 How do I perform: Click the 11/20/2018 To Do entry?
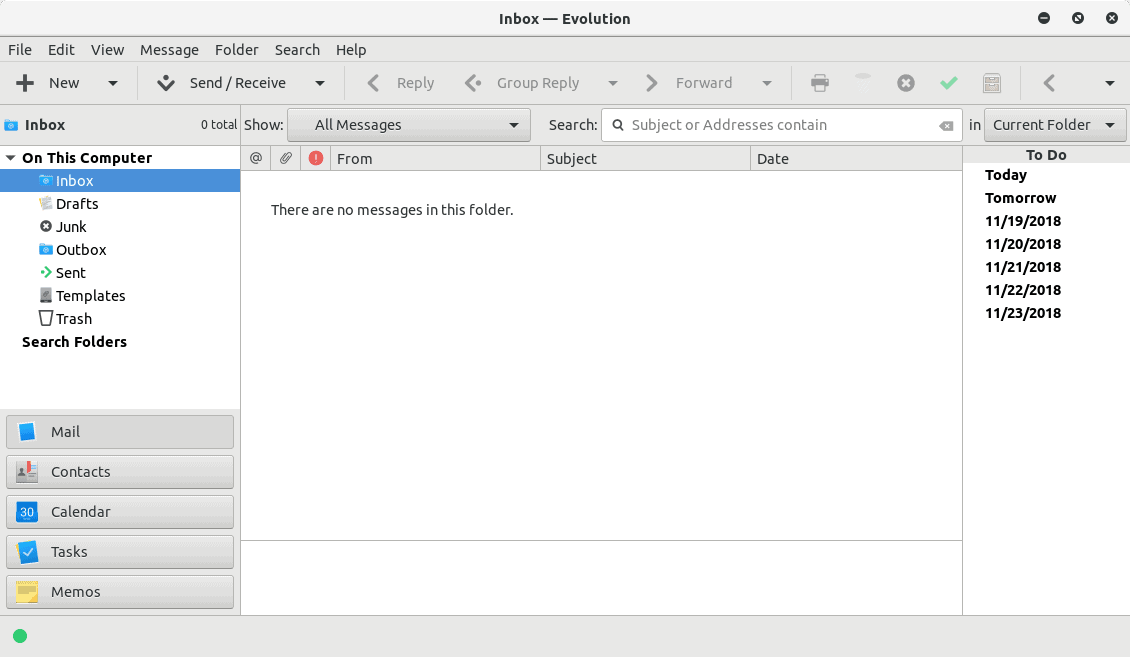[1023, 244]
